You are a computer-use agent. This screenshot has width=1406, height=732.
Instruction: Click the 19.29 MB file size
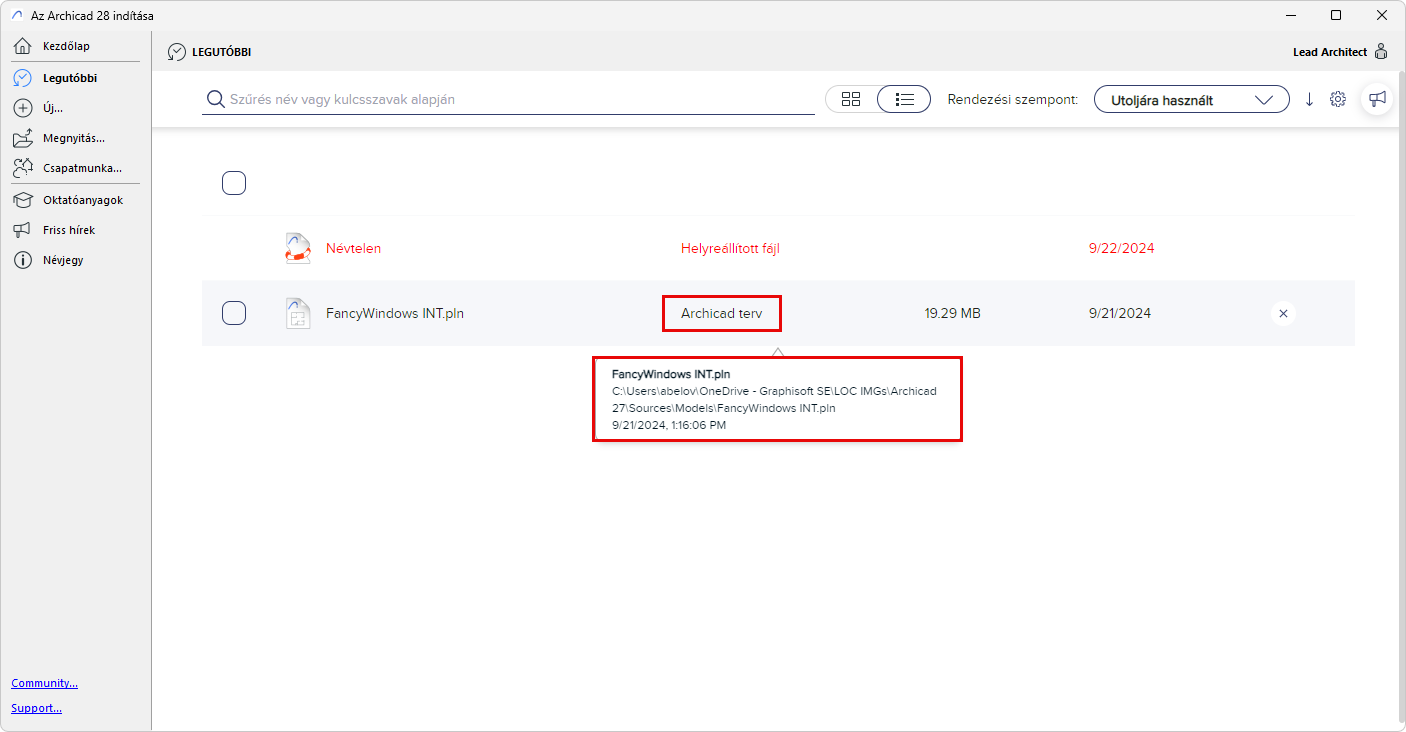click(x=953, y=313)
